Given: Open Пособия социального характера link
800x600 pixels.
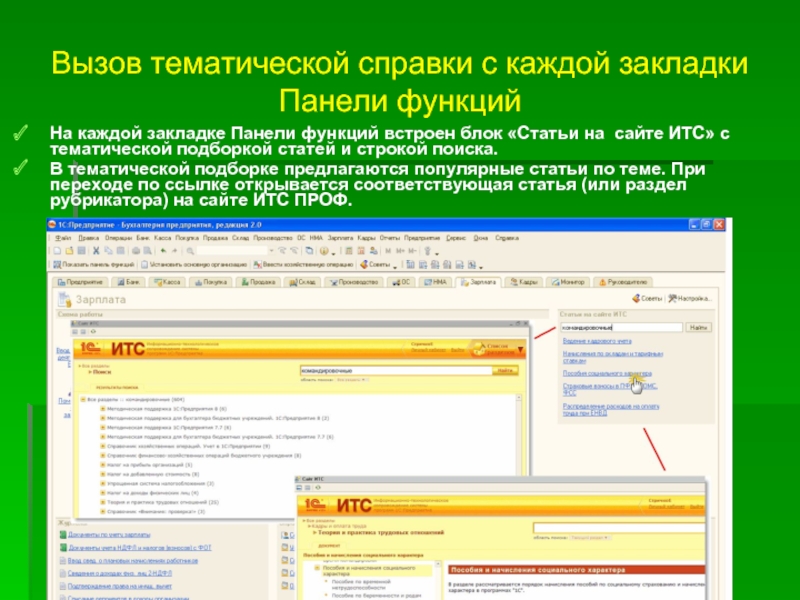Looking at the screenshot, I should pos(607,373).
